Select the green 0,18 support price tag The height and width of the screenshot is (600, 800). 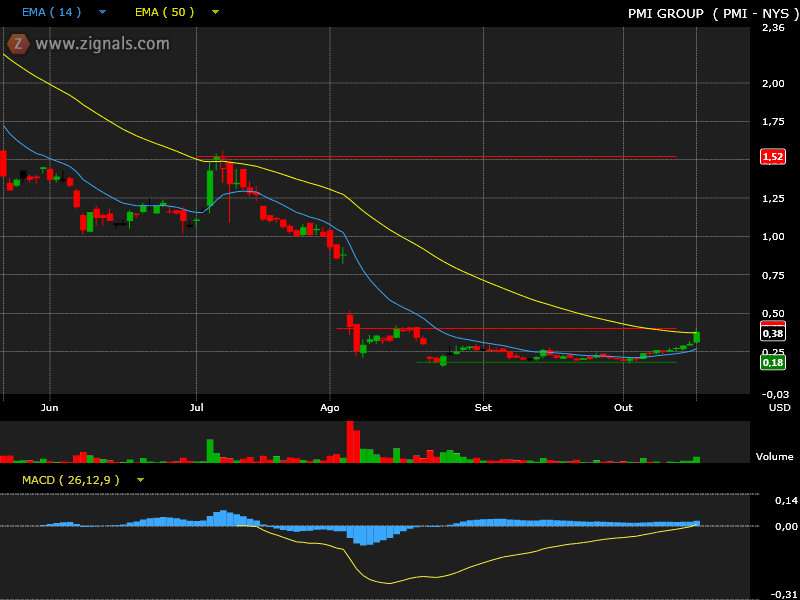(x=772, y=363)
